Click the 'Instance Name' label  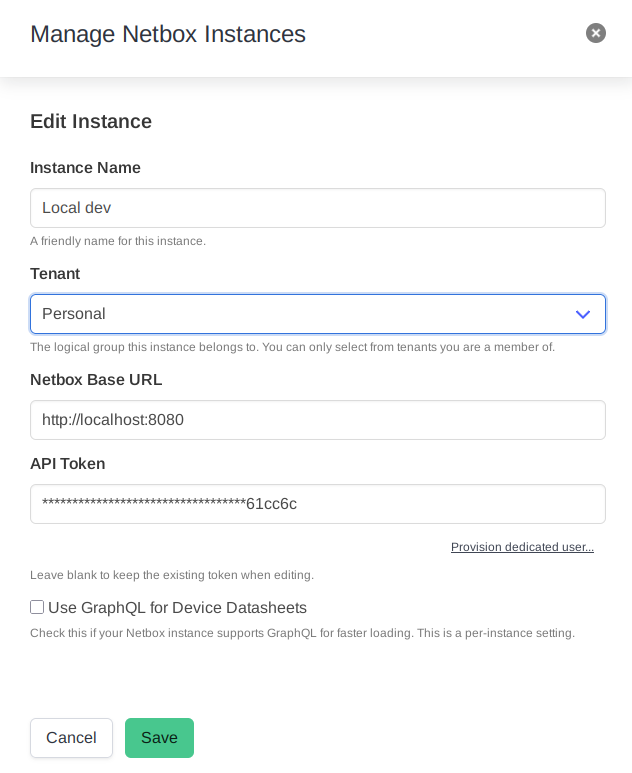coord(85,168)
